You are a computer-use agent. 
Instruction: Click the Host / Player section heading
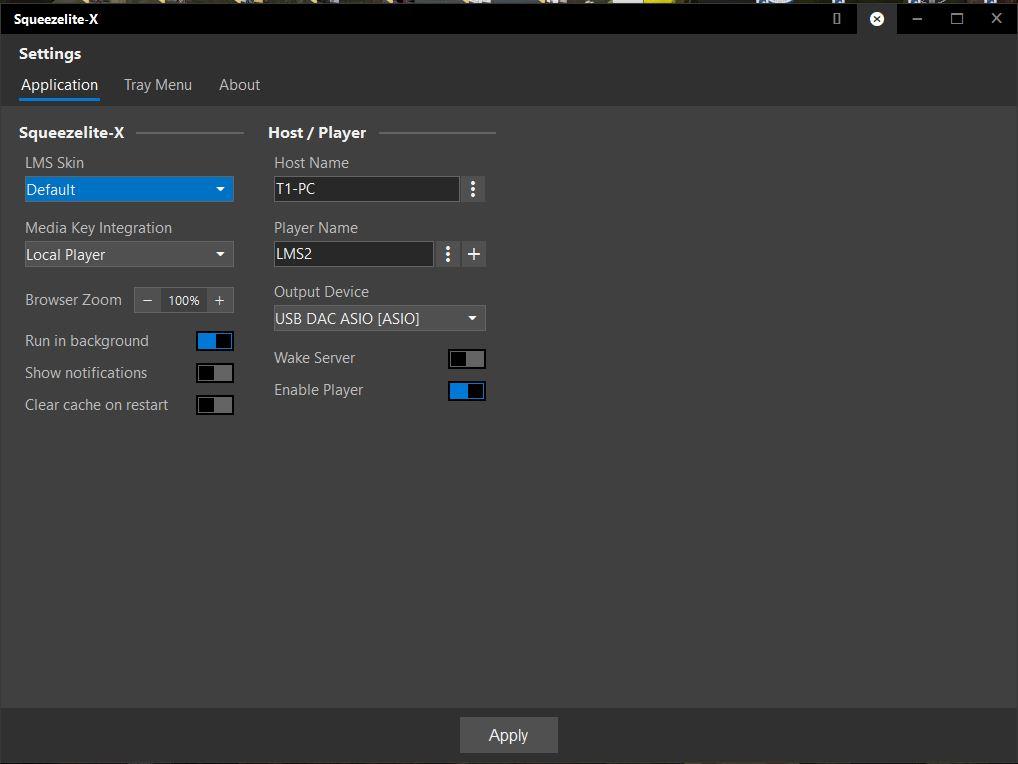(x=317, y=132)
